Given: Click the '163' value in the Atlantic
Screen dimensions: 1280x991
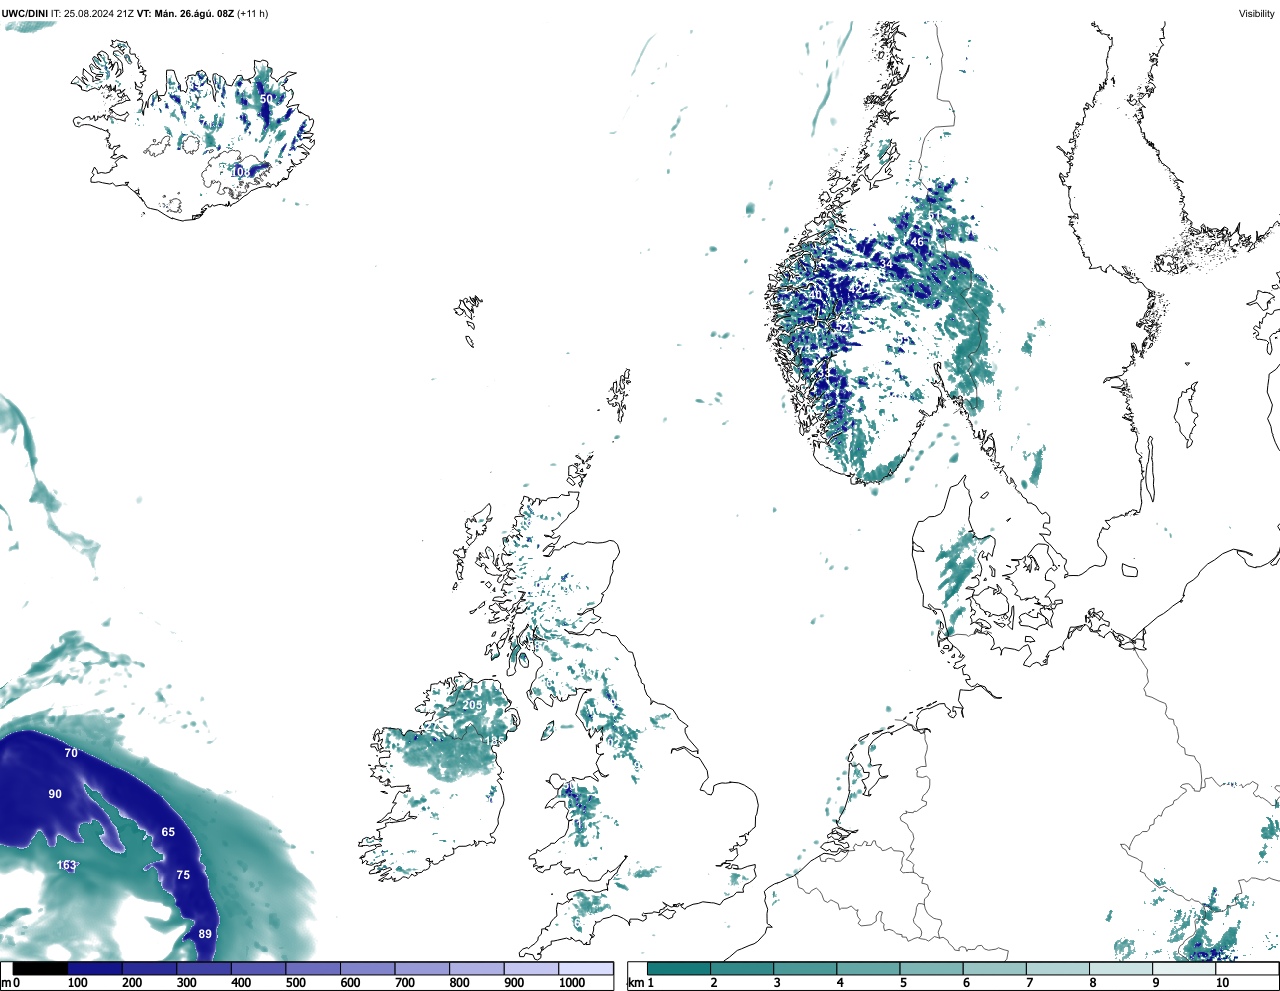Looking at the screenshot, I should [66, 866].
